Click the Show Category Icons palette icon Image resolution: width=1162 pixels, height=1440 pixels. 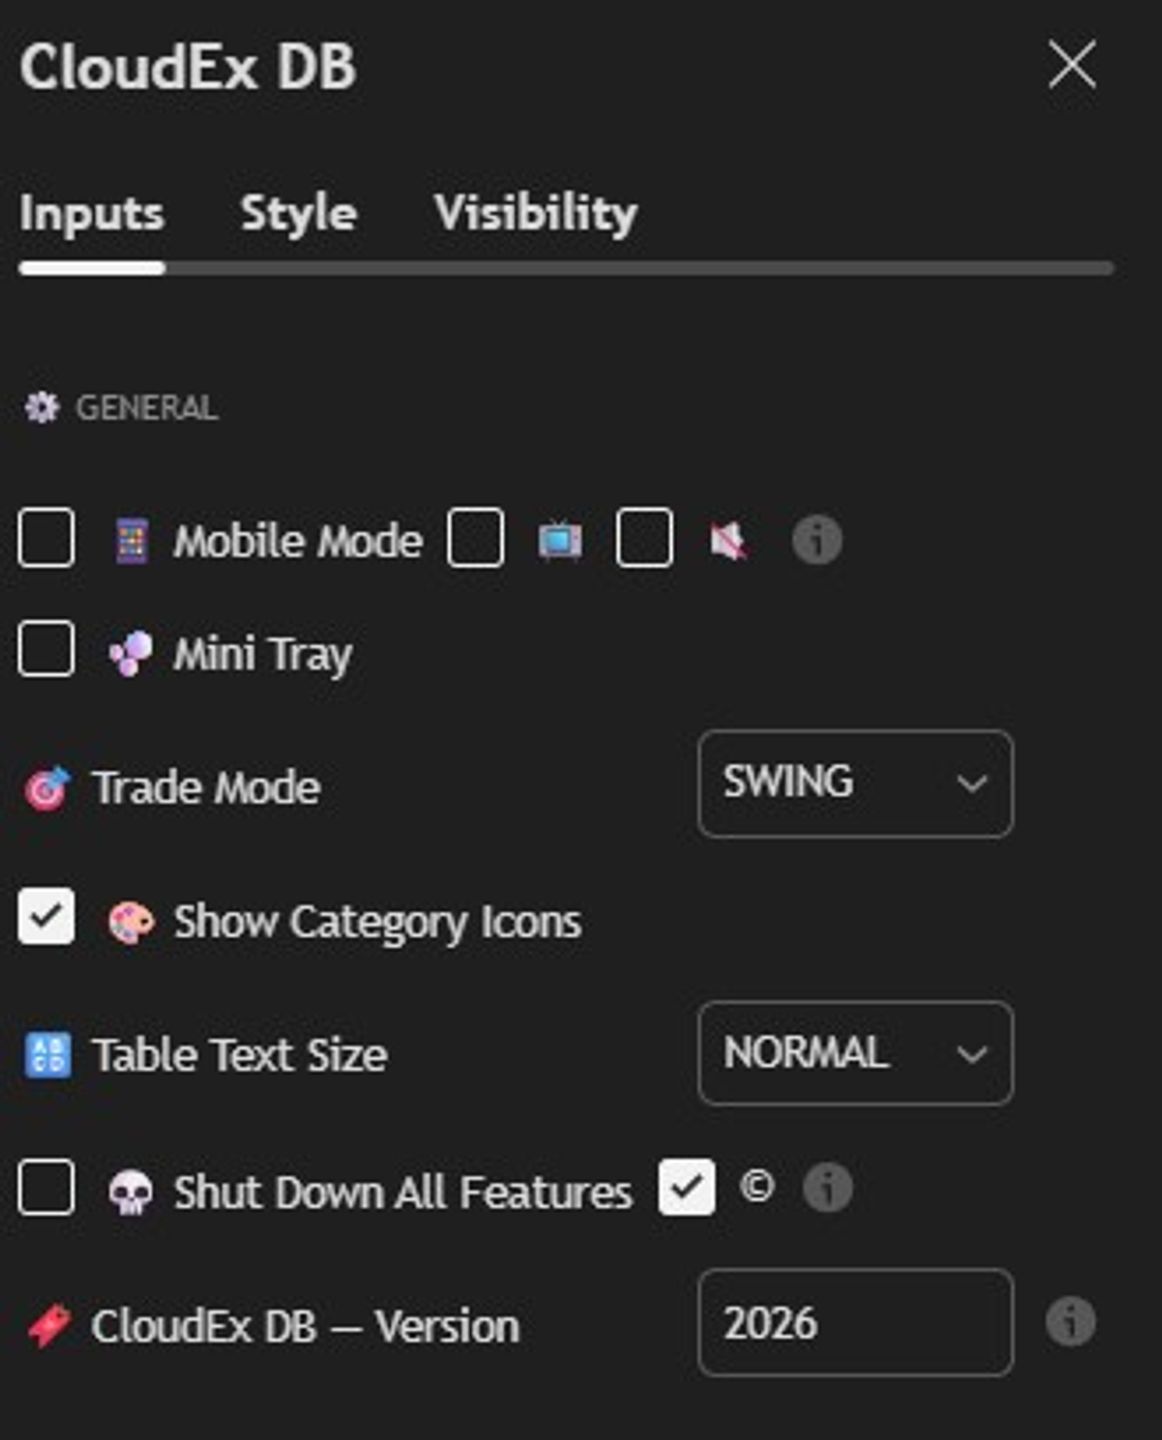point(131,922)
